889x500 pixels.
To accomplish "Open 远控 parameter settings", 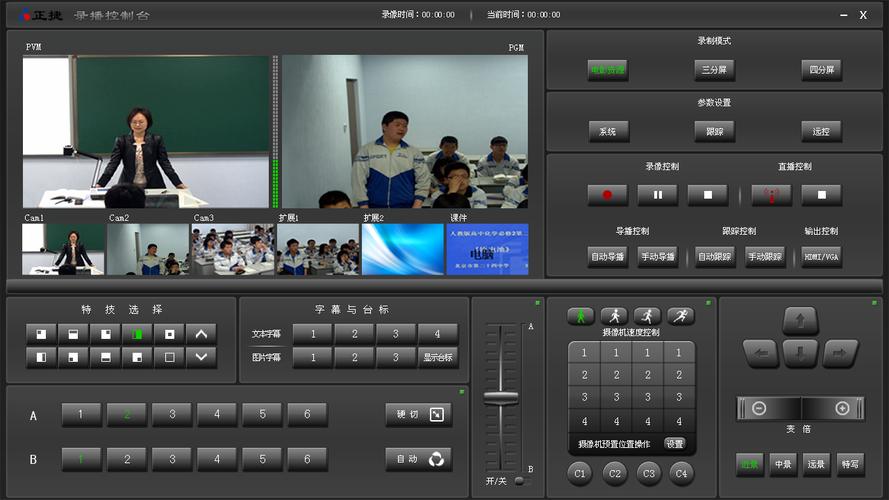I will pos(822,132).
